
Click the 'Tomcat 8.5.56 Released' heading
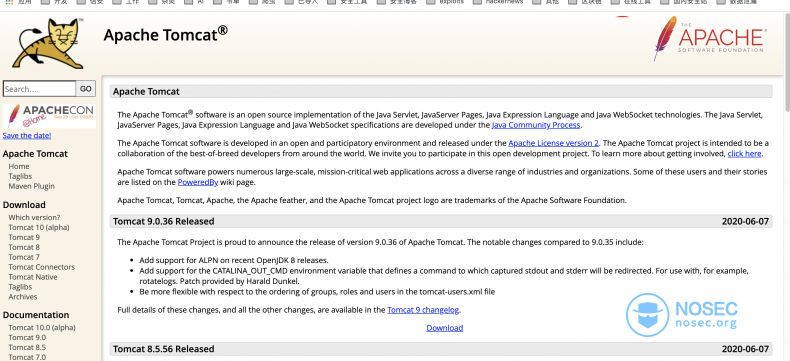[163, 349]
